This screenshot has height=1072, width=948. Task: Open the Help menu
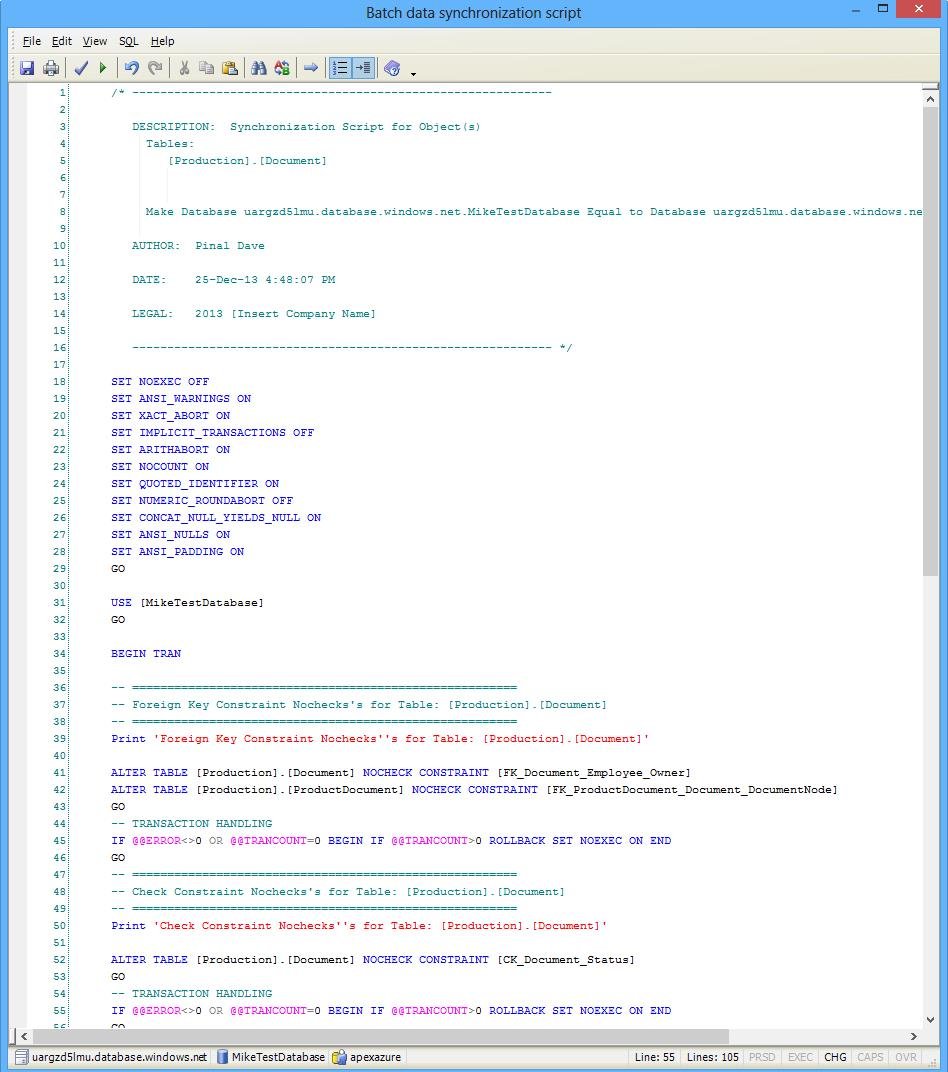point(162,41)
